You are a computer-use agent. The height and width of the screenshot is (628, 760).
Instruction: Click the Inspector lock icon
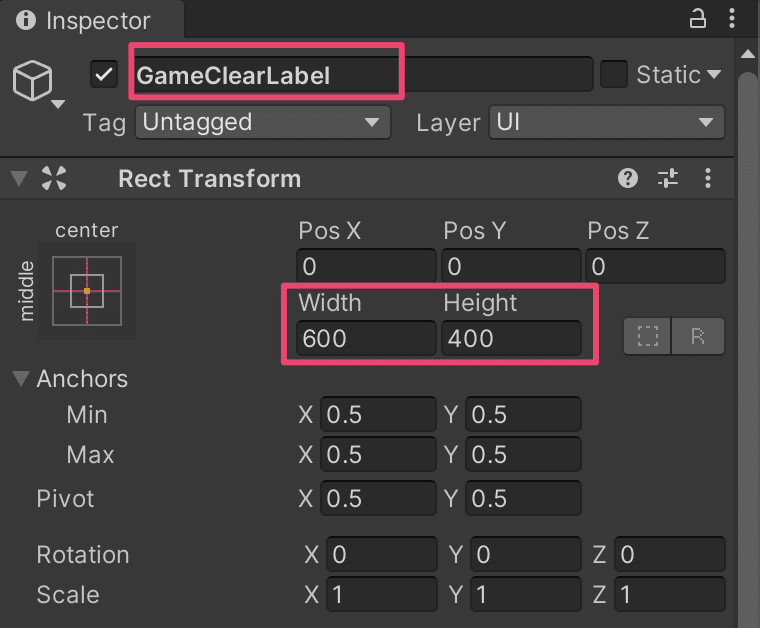[698, 18]
